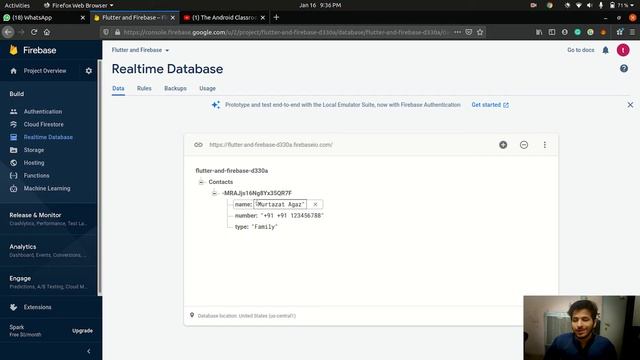640x360 pixels.
Task: Open Cloud Firestore section
Action: [x=43, y=124]
